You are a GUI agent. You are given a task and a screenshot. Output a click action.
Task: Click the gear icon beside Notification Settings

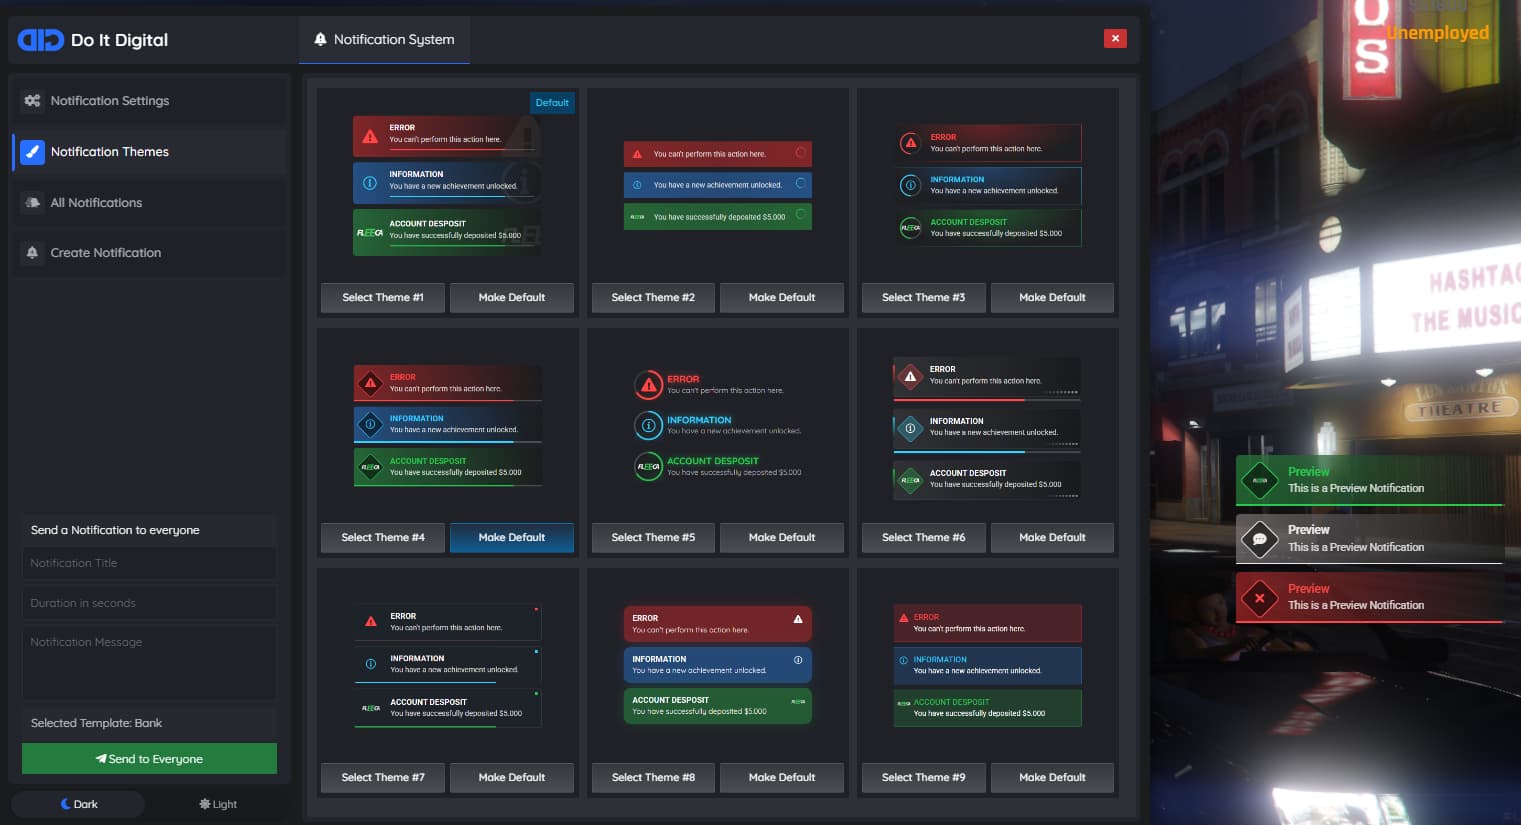32,100
